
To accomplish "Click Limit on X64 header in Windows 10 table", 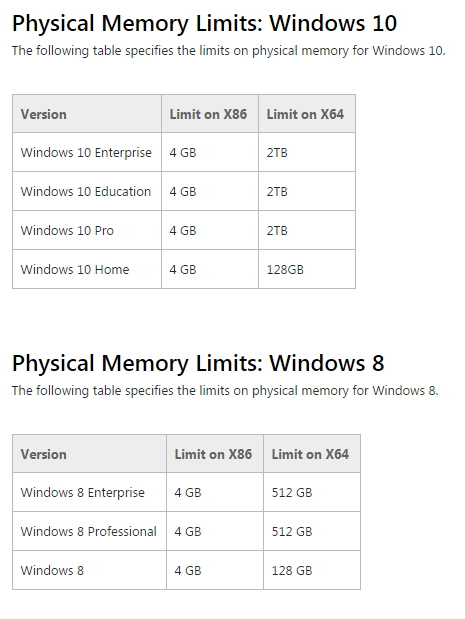I will click(x=307, y=114).
